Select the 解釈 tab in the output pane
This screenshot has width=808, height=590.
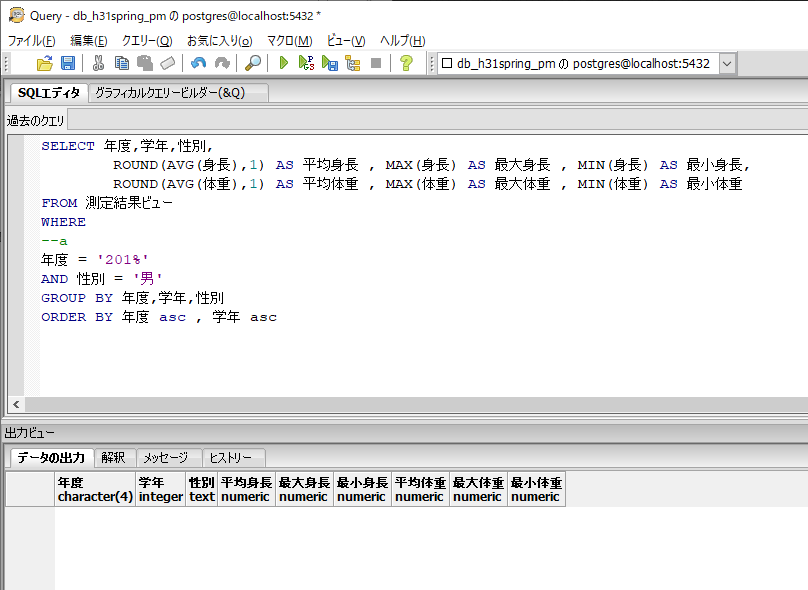click(x=113, y=458)
